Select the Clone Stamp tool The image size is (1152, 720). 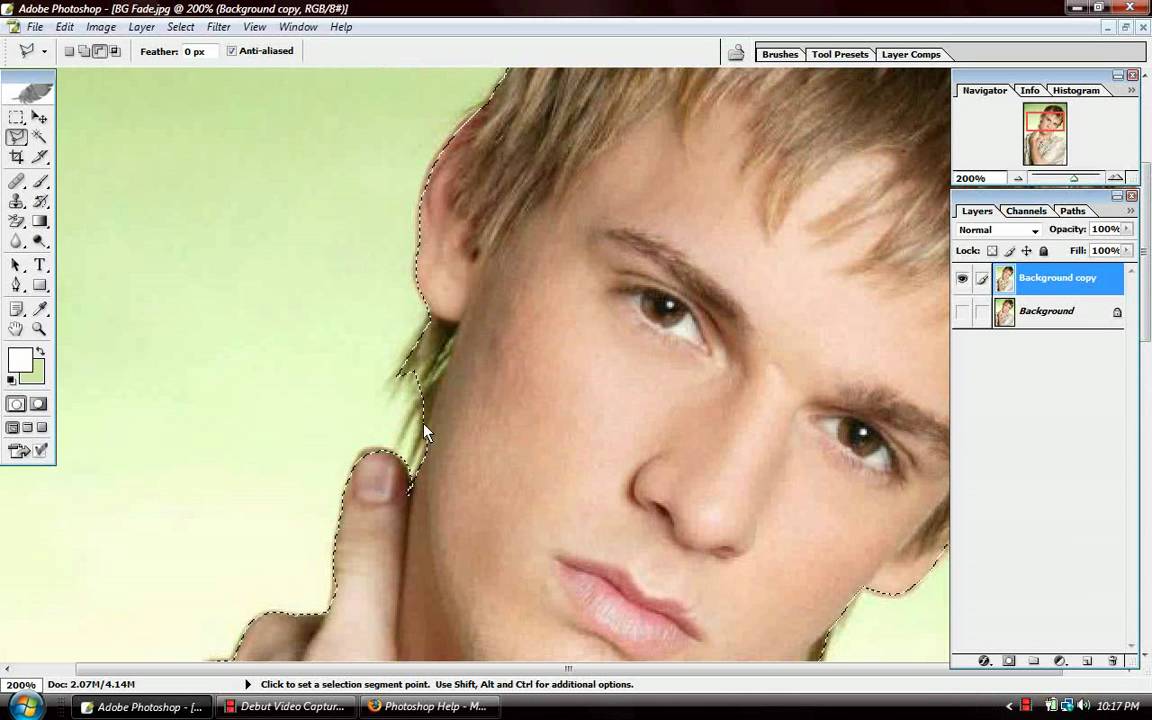pos(16,200)
